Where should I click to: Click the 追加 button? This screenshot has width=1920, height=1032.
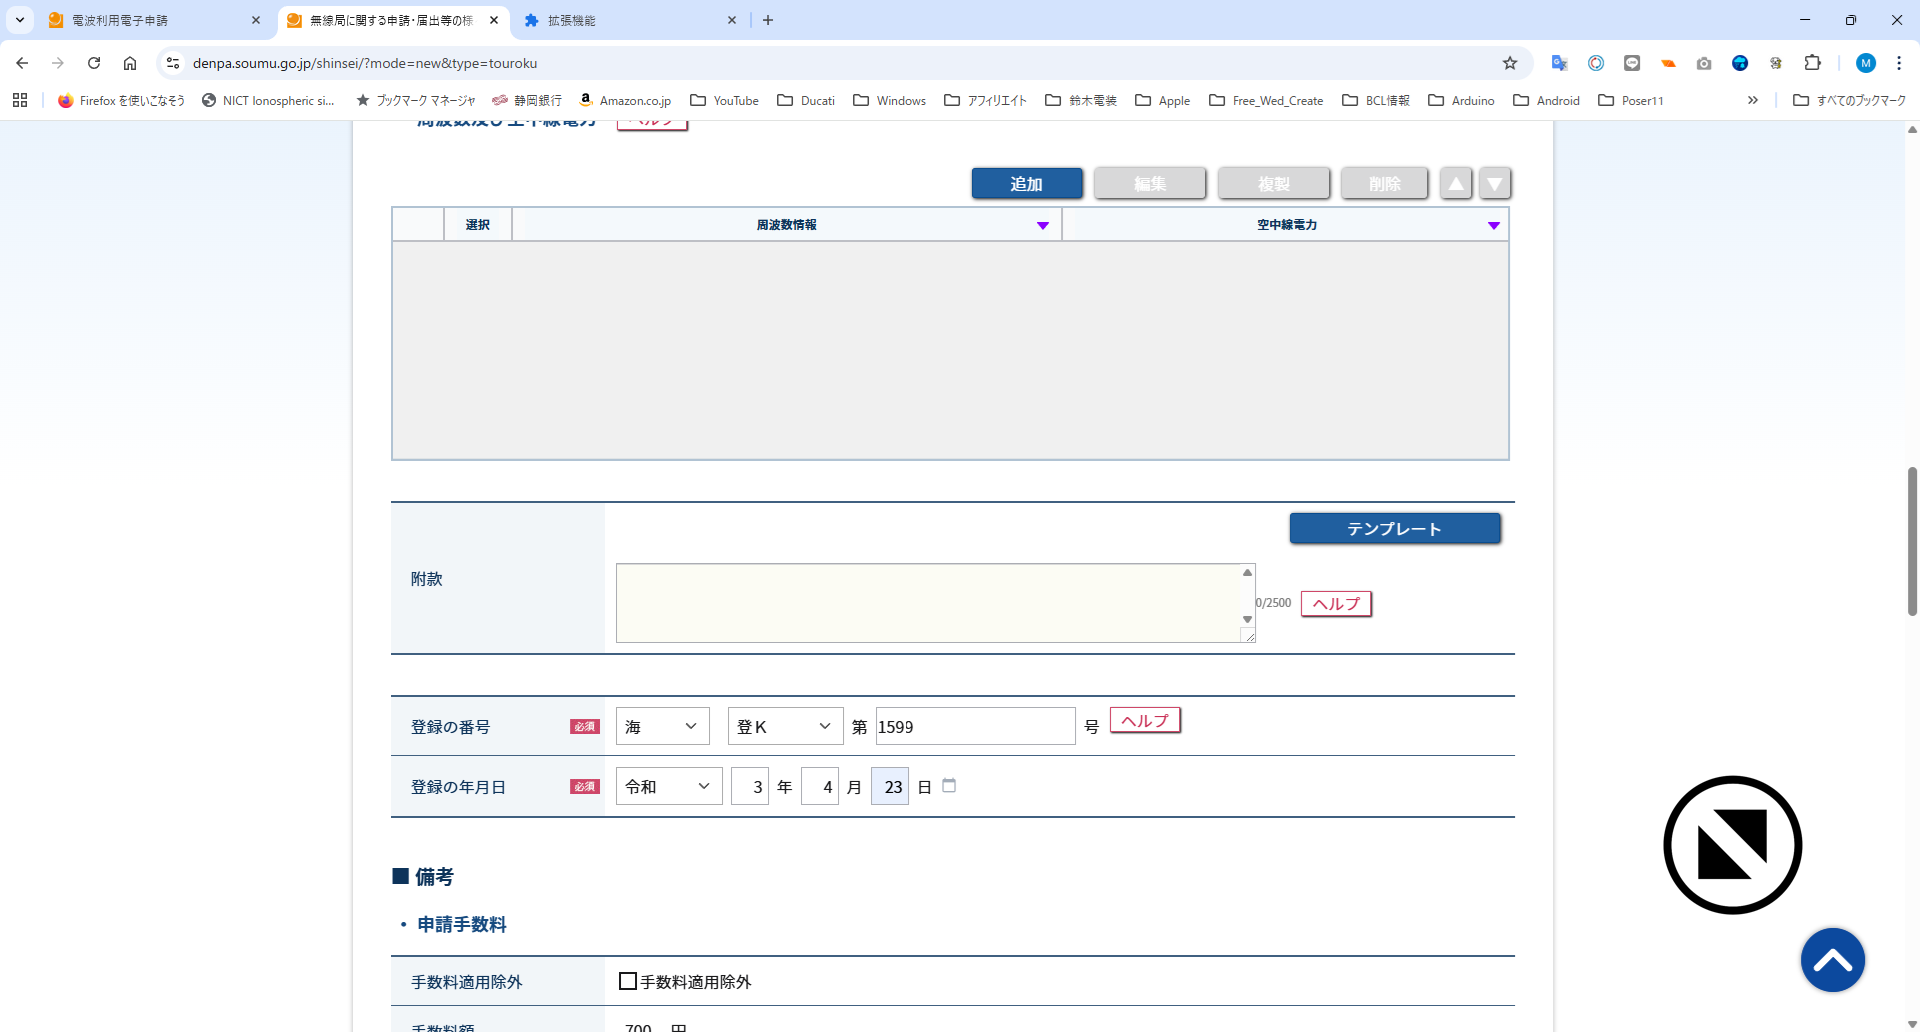(x=1026, y=184)
